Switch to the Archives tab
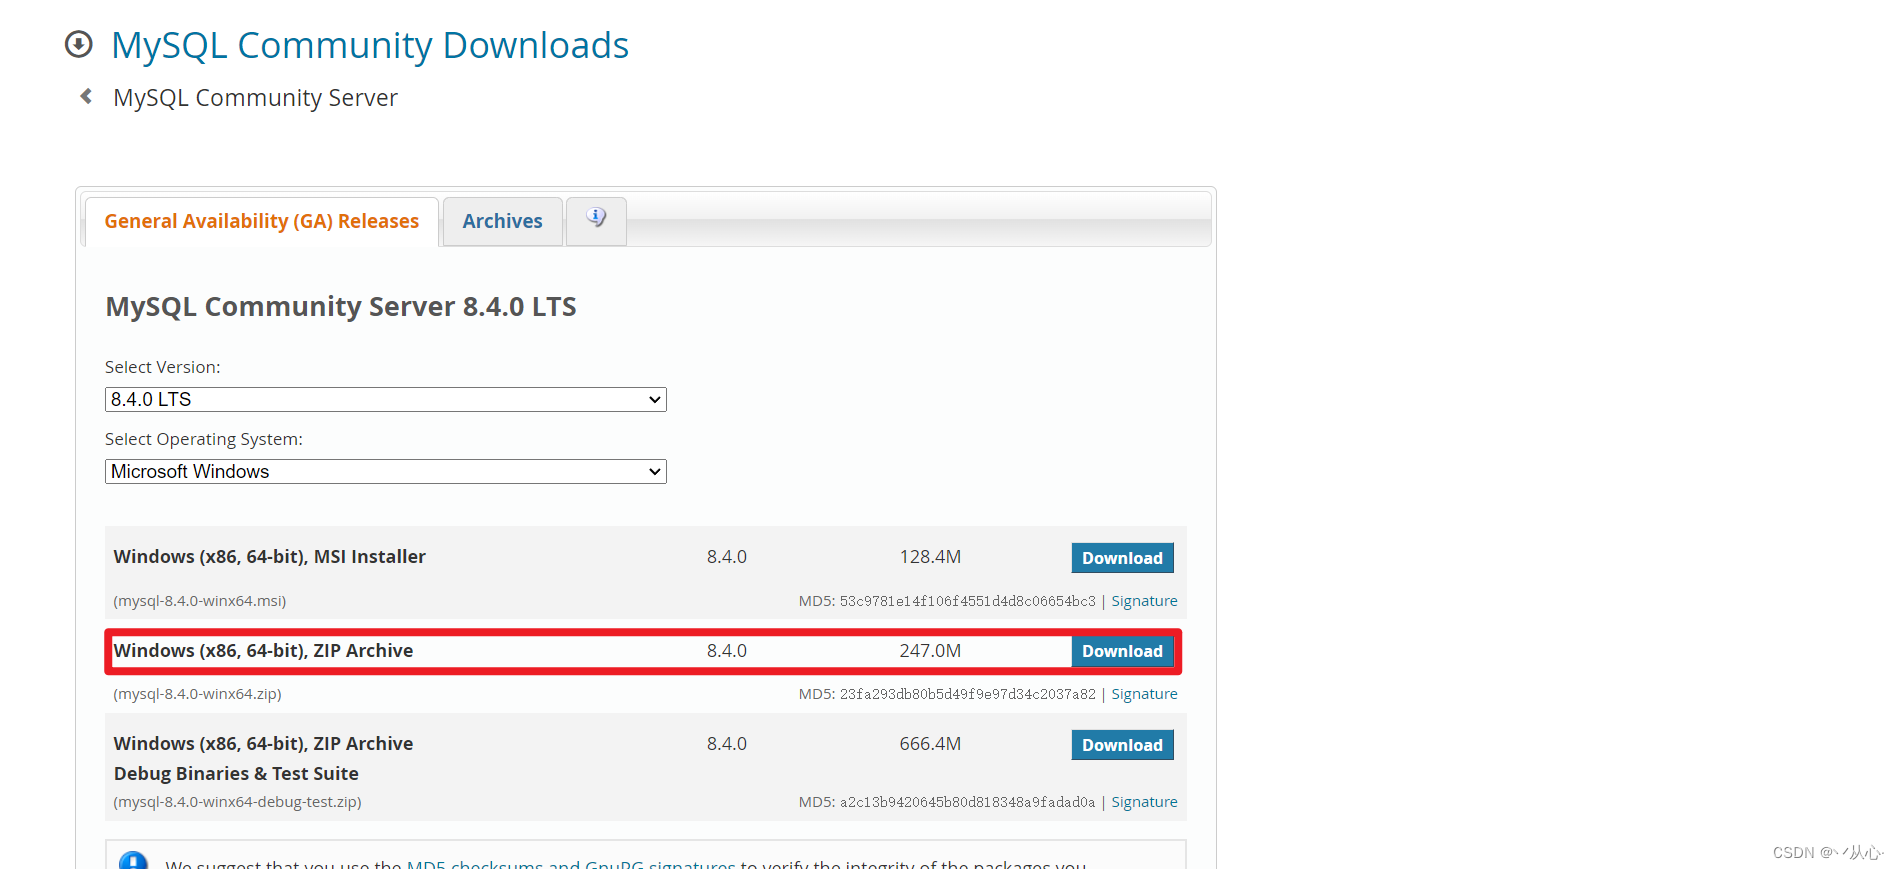The image size is (1899, 869). pos(502,221)
